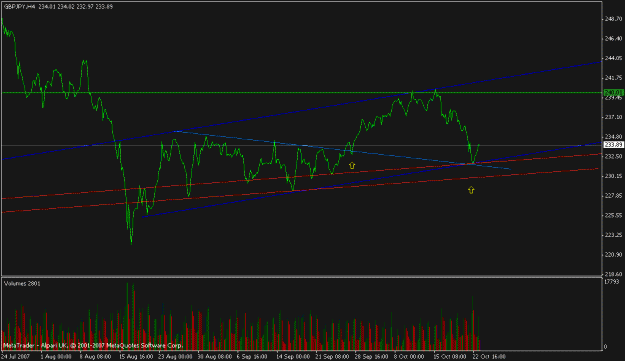625x361 pixels.
Task: Select the green 240.01 horizontal line label
Action: click(x=613, y=92)
